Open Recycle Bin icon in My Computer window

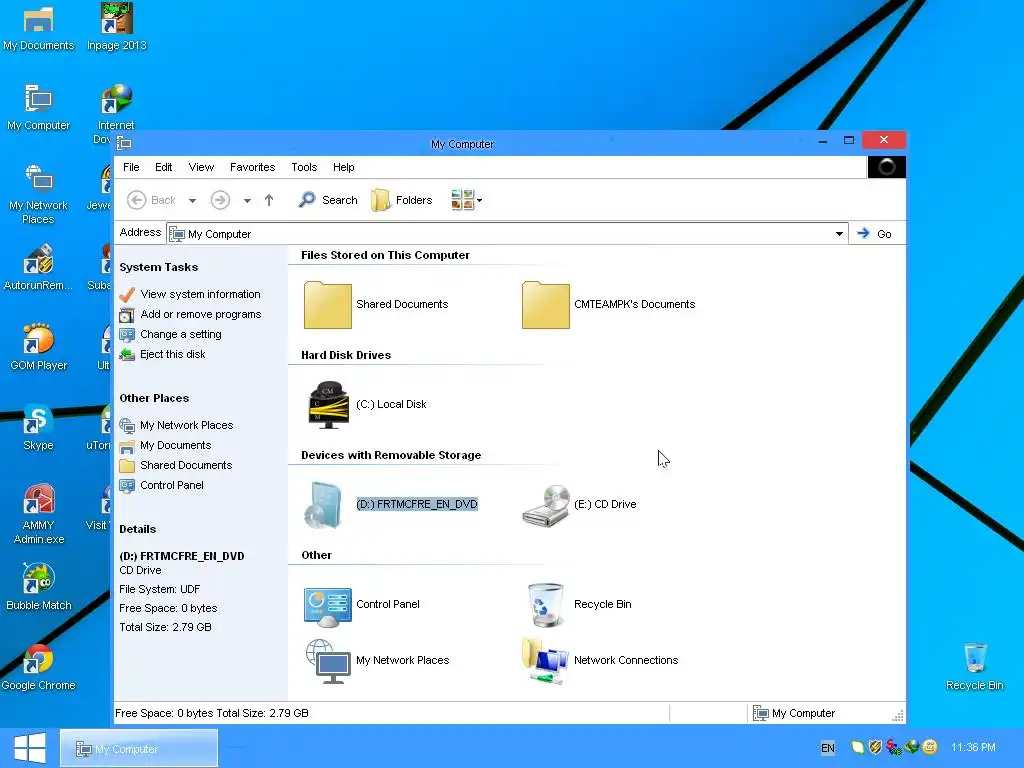point(546,605)
